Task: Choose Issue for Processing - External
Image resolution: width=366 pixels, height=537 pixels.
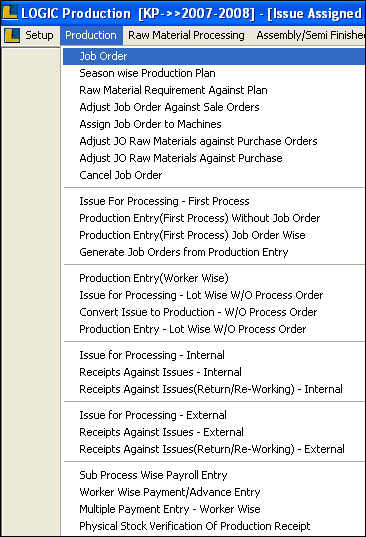Action: click(x=214, y=415)
